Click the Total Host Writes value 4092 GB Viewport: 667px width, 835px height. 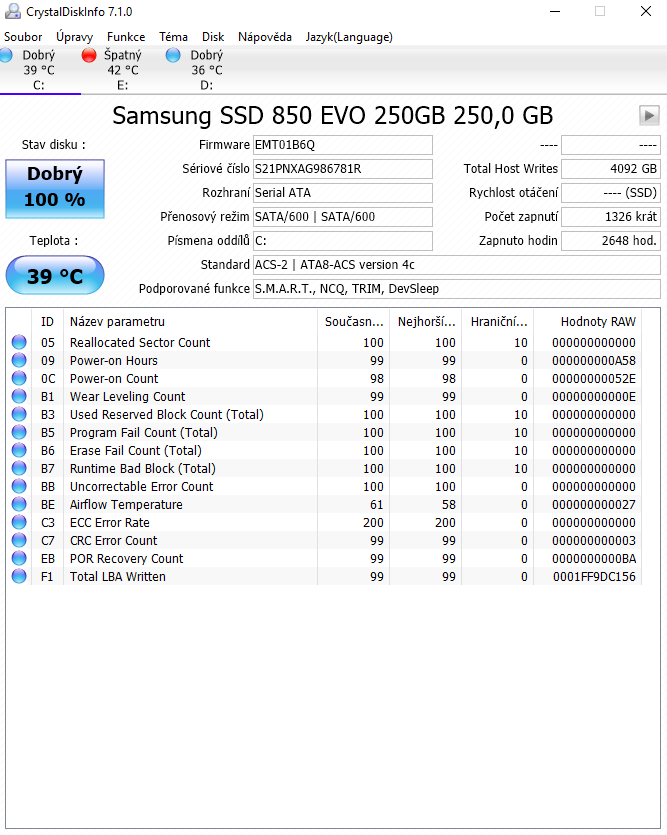[x=611, y=169]
